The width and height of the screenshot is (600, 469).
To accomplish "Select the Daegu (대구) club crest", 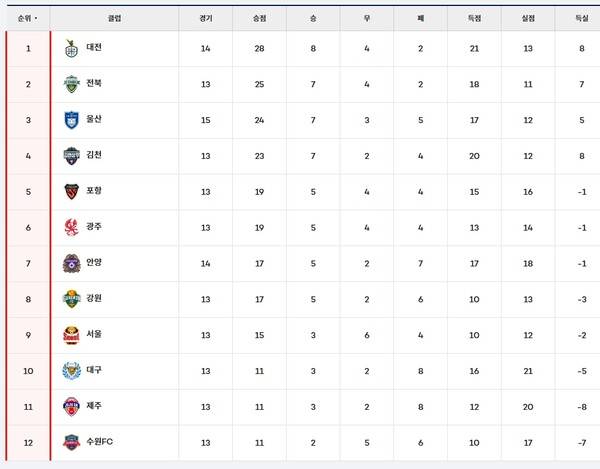I will [x=71, y=370].
